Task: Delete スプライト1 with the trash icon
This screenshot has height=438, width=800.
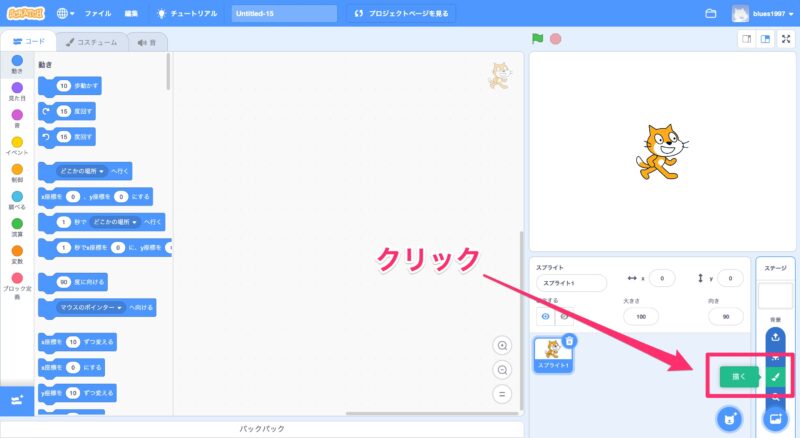Action: tap(569, 341)
